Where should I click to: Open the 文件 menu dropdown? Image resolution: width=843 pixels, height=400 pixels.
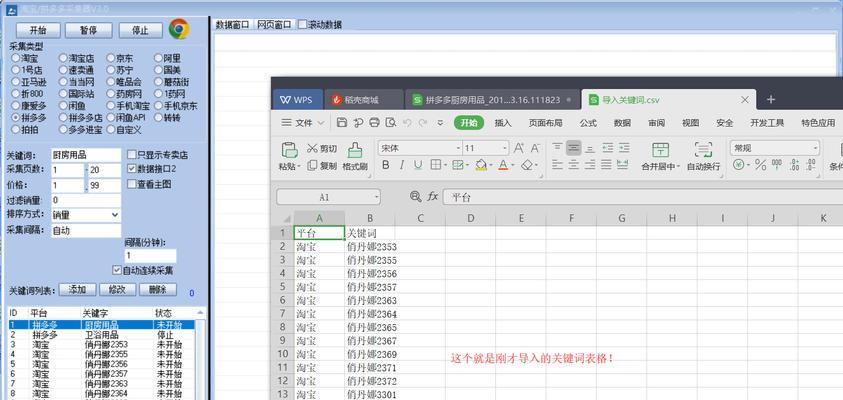(303, 123)
